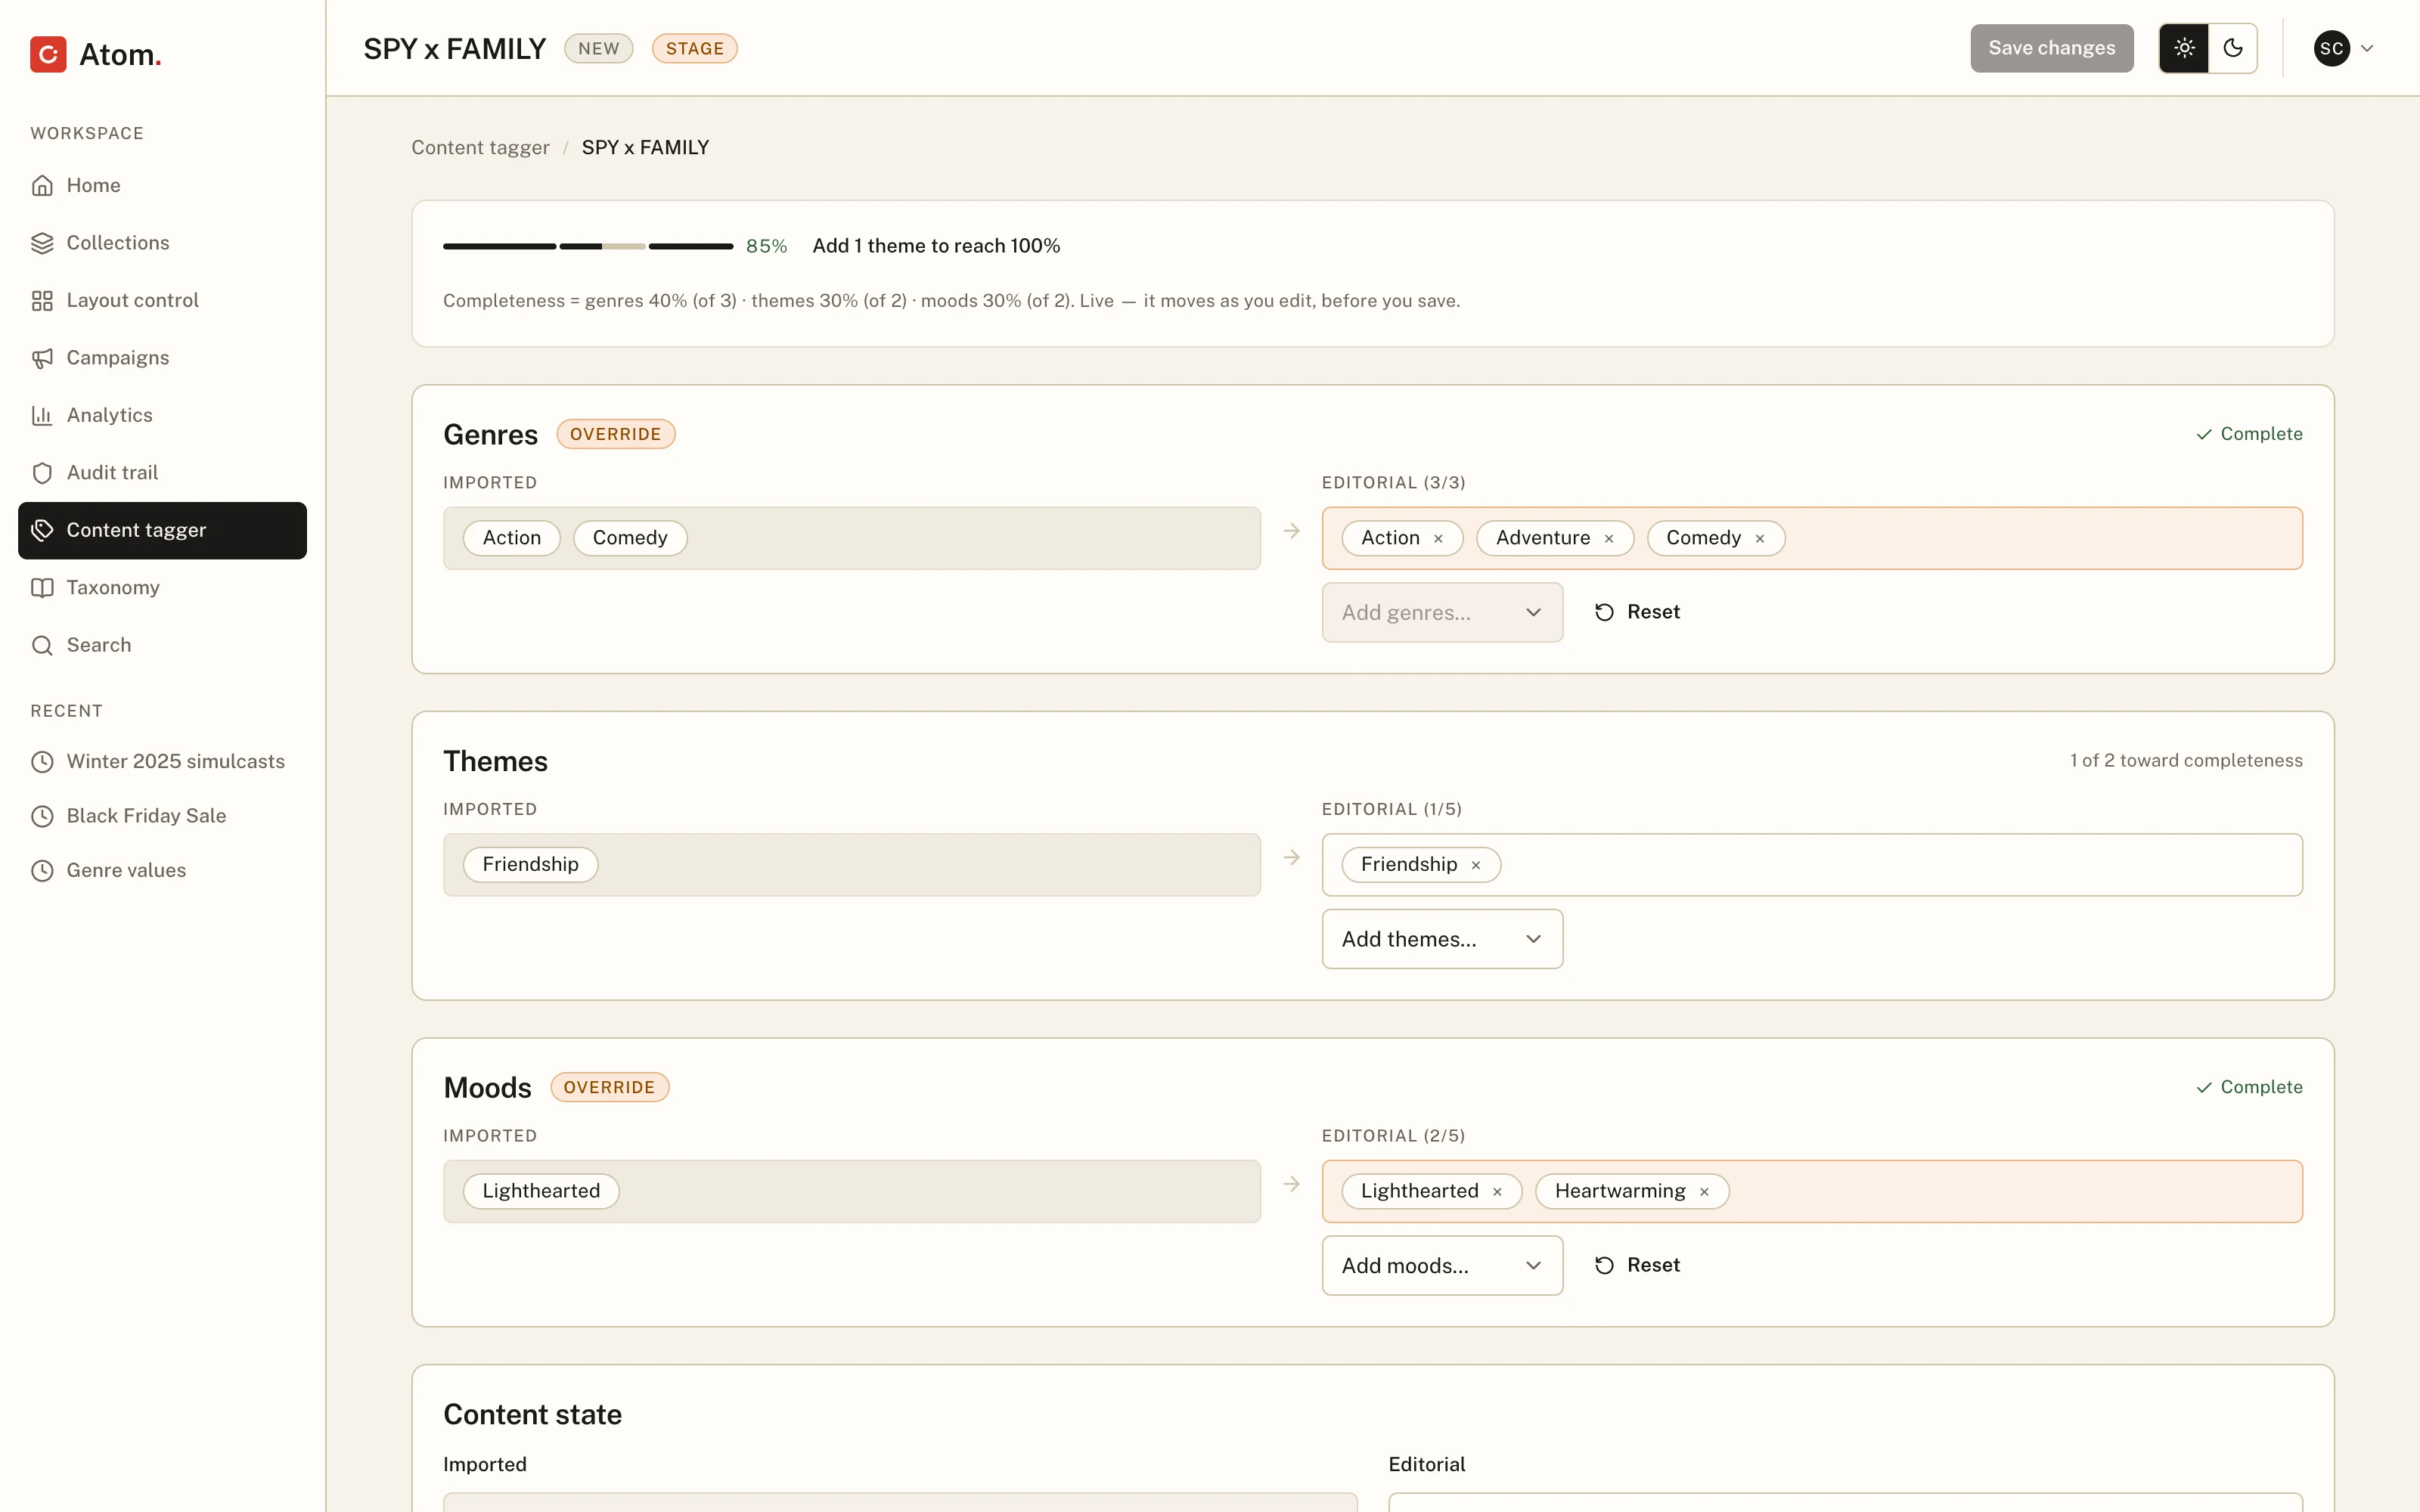Open the Add moods dropdown
The height and width of the screenshot is (1512, 2420).
coord(1442,1266)
